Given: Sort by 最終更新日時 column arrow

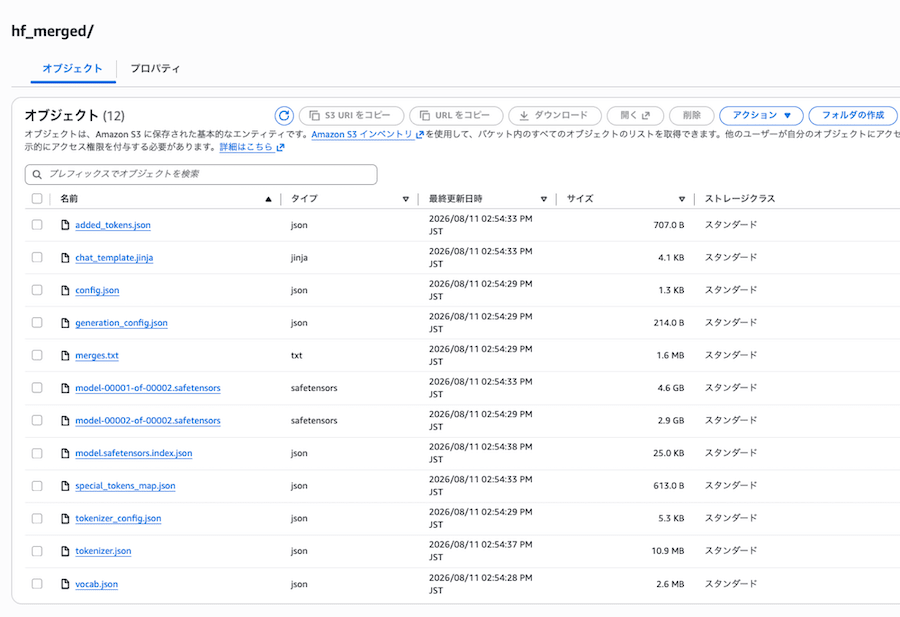Looking at the screenshot, I should point(544,199).
